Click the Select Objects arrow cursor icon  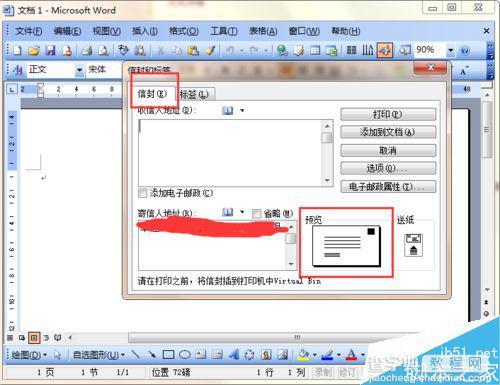pyautogui.click(x=57, y=355)
